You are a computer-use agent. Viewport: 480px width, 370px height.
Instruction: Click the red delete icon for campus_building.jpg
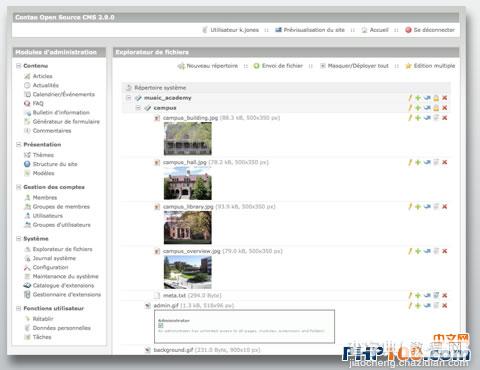tap(444, 118)
